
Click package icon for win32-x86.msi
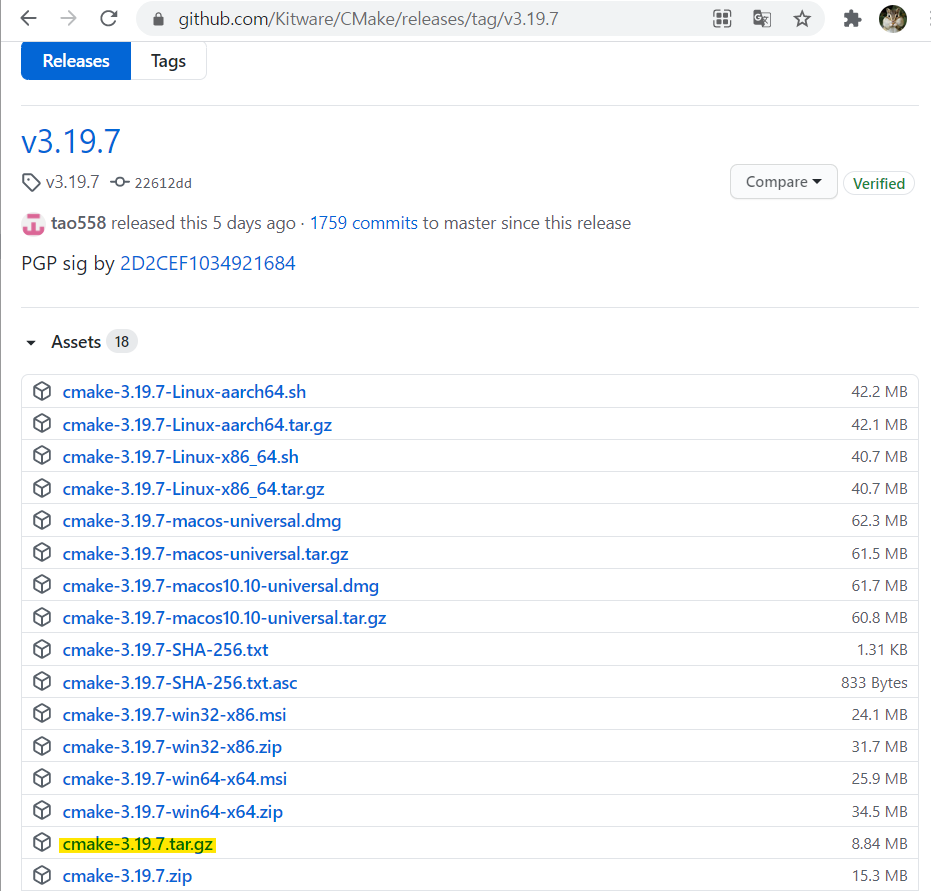coord(42,713)
